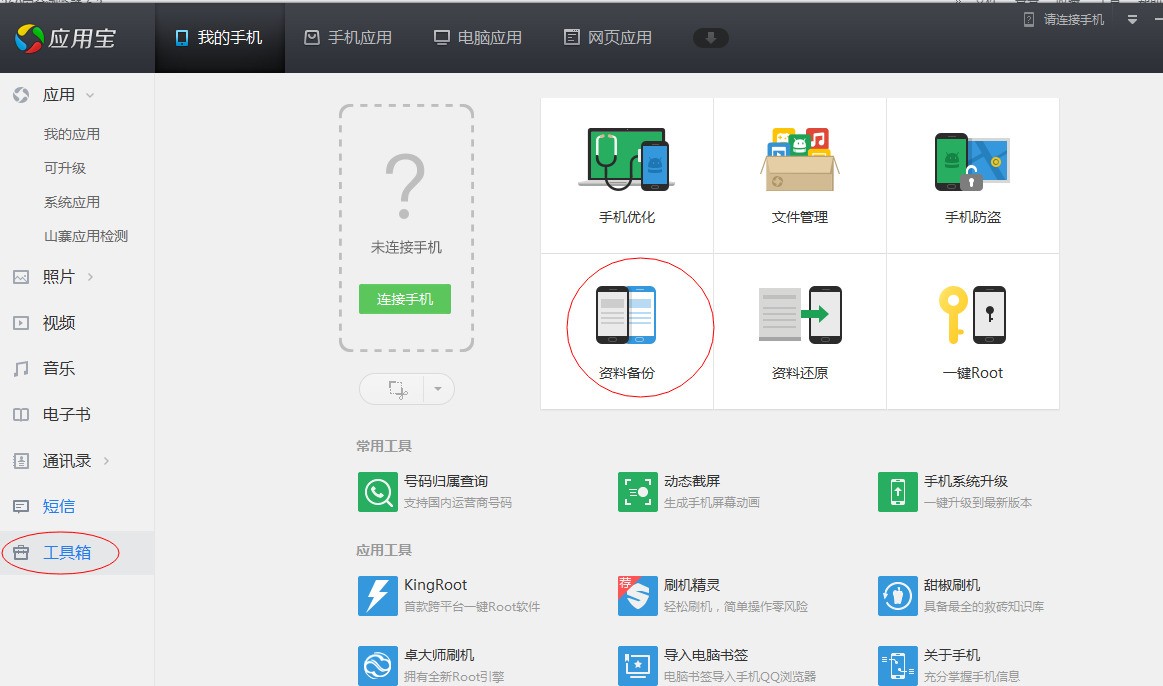Open the 资料还原 data restore tile

(800, 332)
